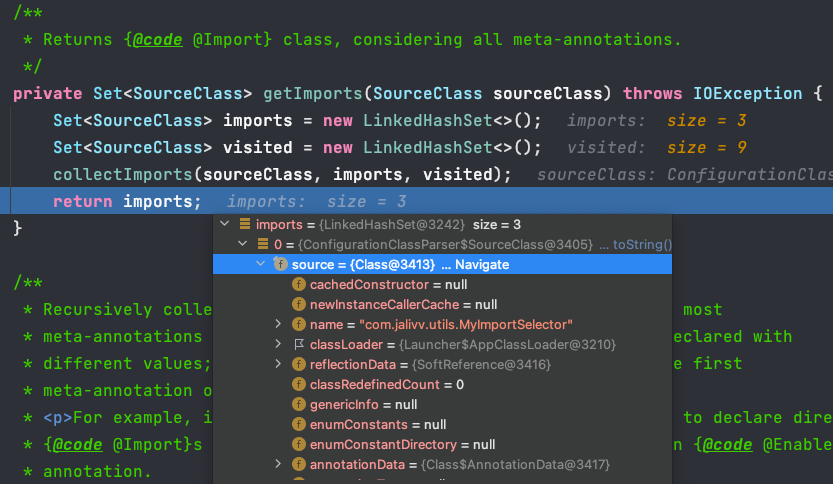Click the enumConstants field icon
833x484 pixels.
(299, 424)
